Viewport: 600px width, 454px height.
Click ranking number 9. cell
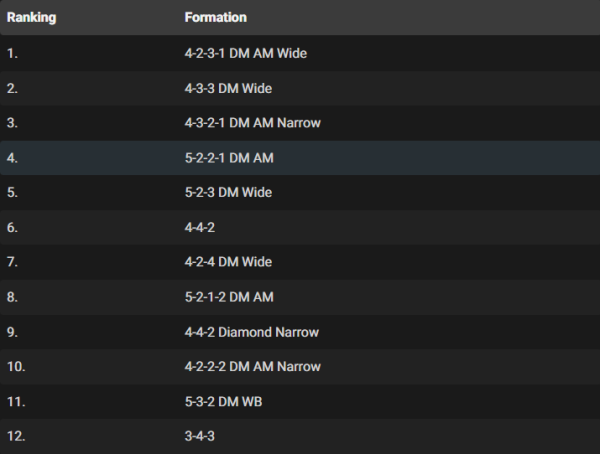12,332
